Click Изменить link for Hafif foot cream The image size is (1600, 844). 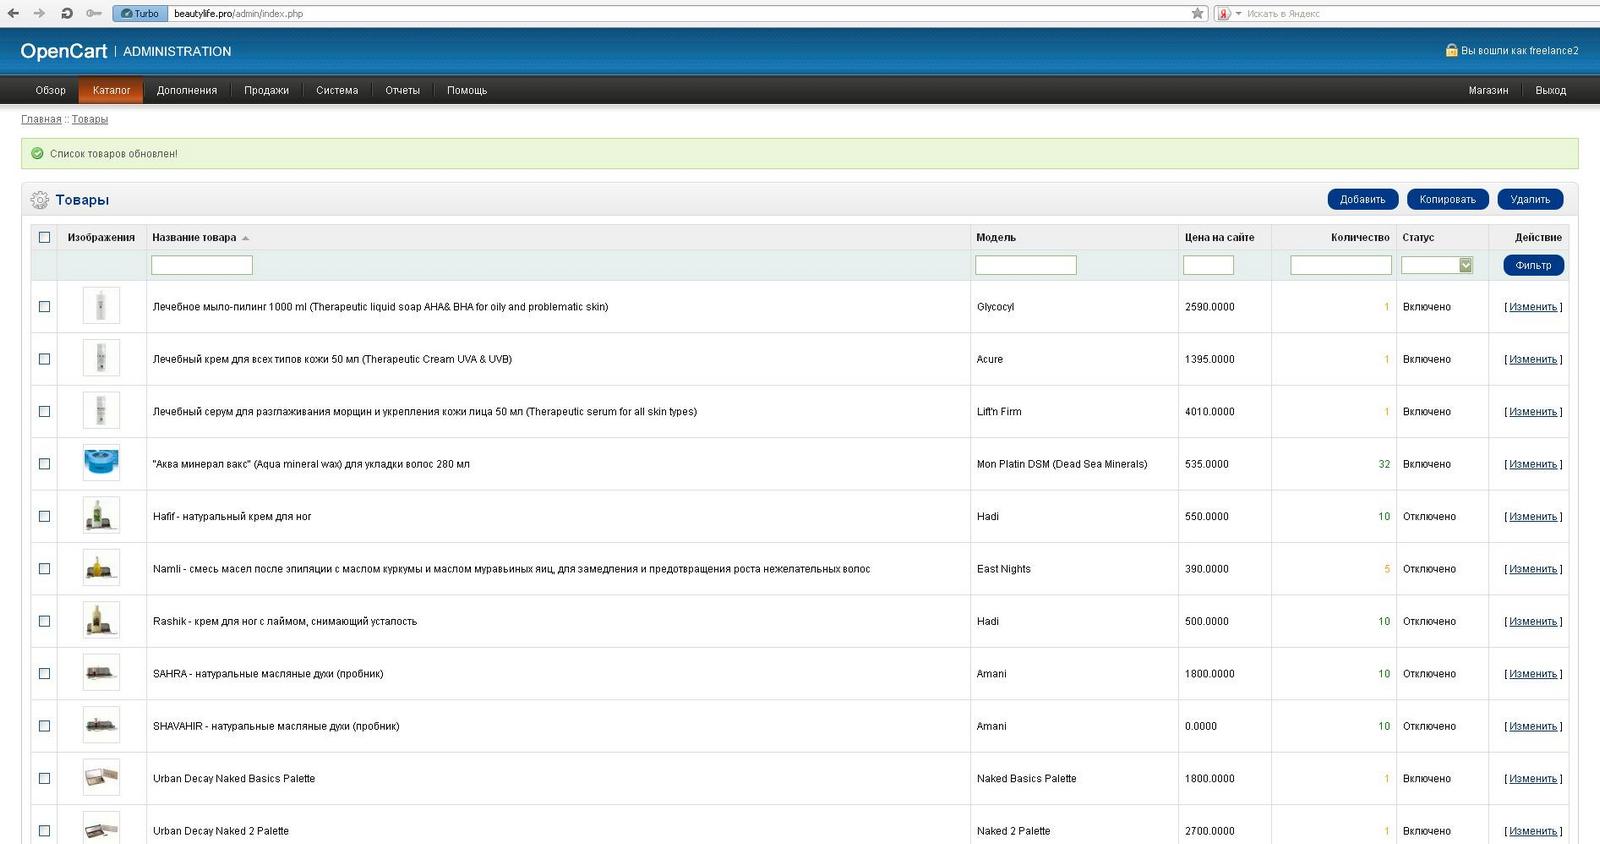coord(1533,517)
